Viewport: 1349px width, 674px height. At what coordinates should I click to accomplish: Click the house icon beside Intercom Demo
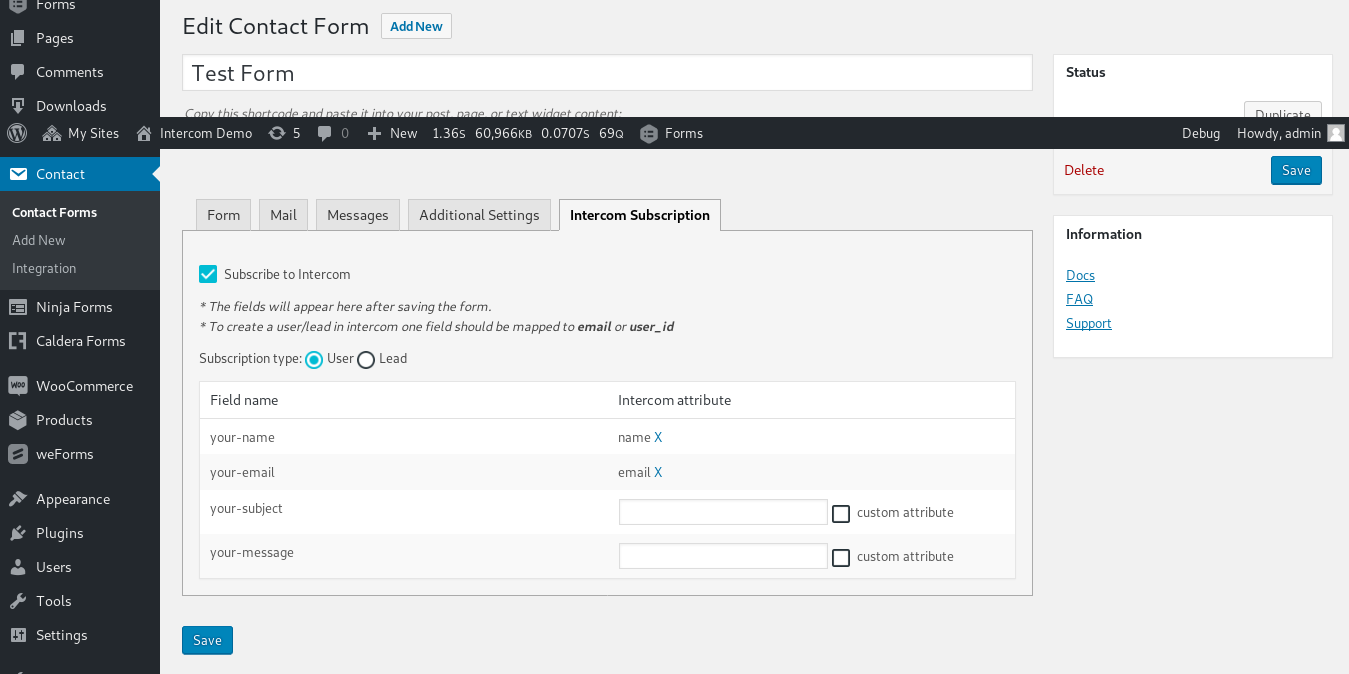pyautogui.click(x=144, y=133)
